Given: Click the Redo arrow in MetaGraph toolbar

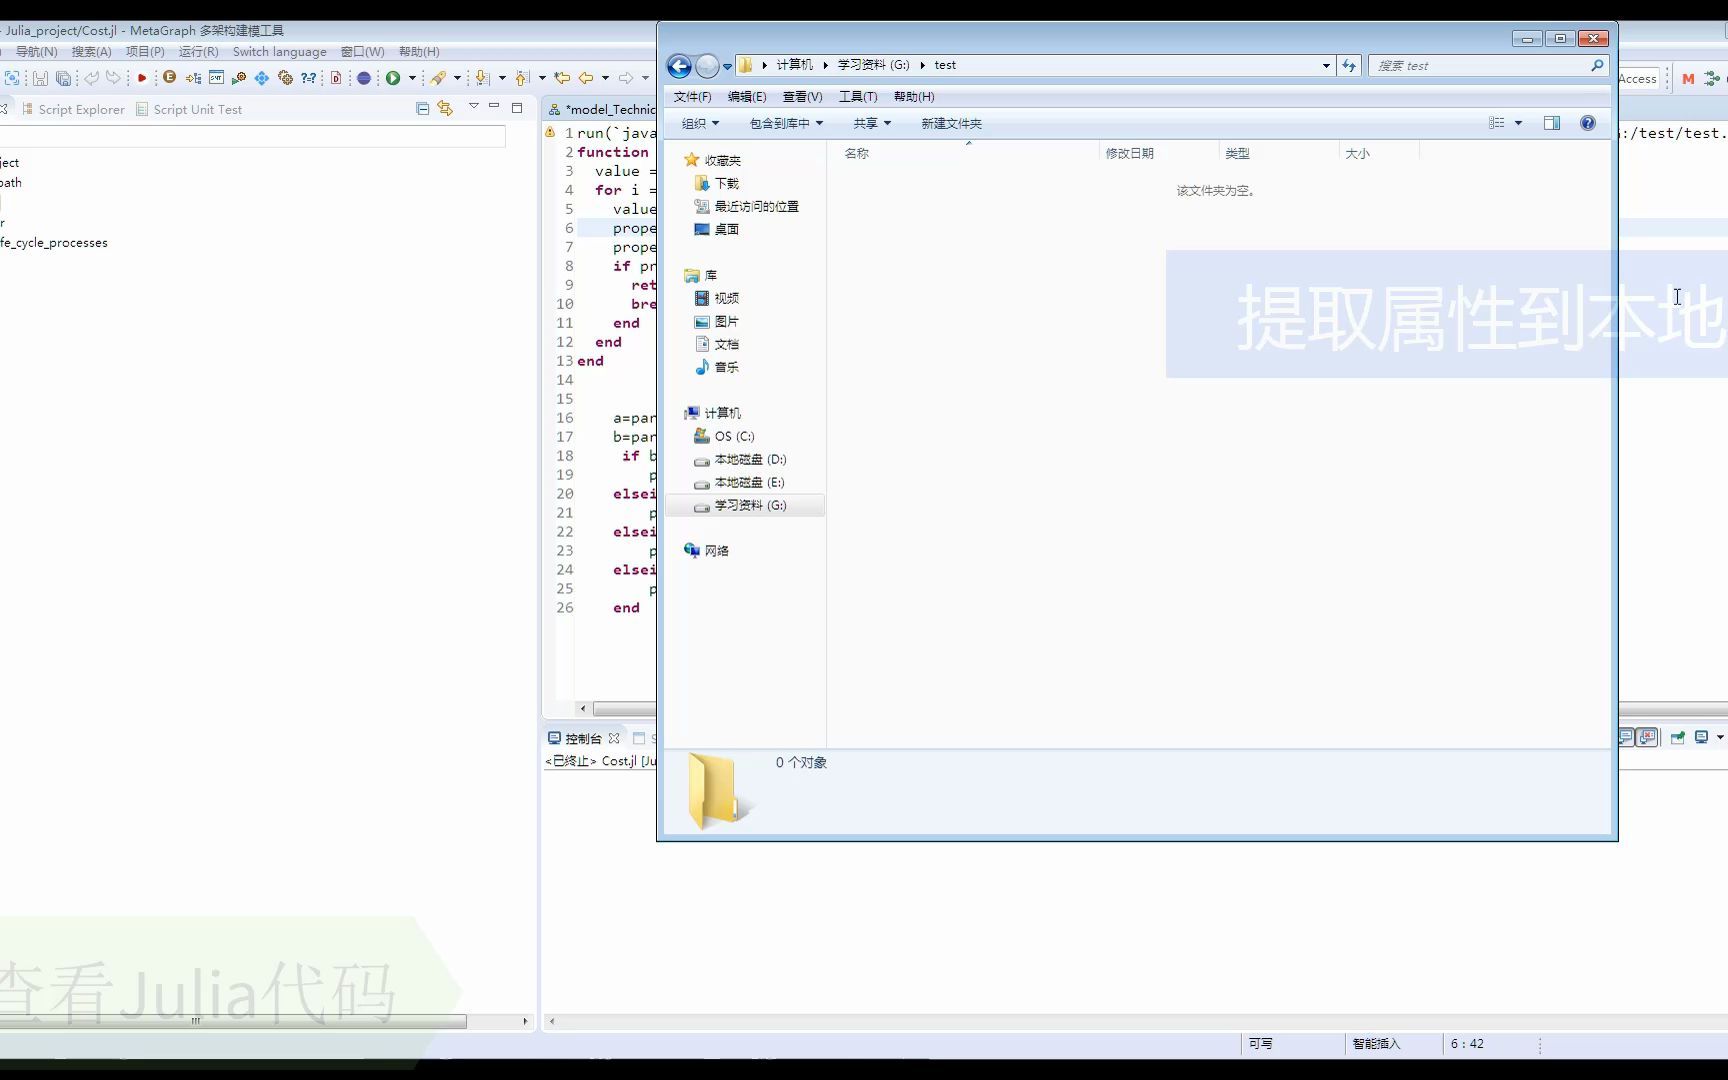Looking at the screenshot, I should (113, 78).
